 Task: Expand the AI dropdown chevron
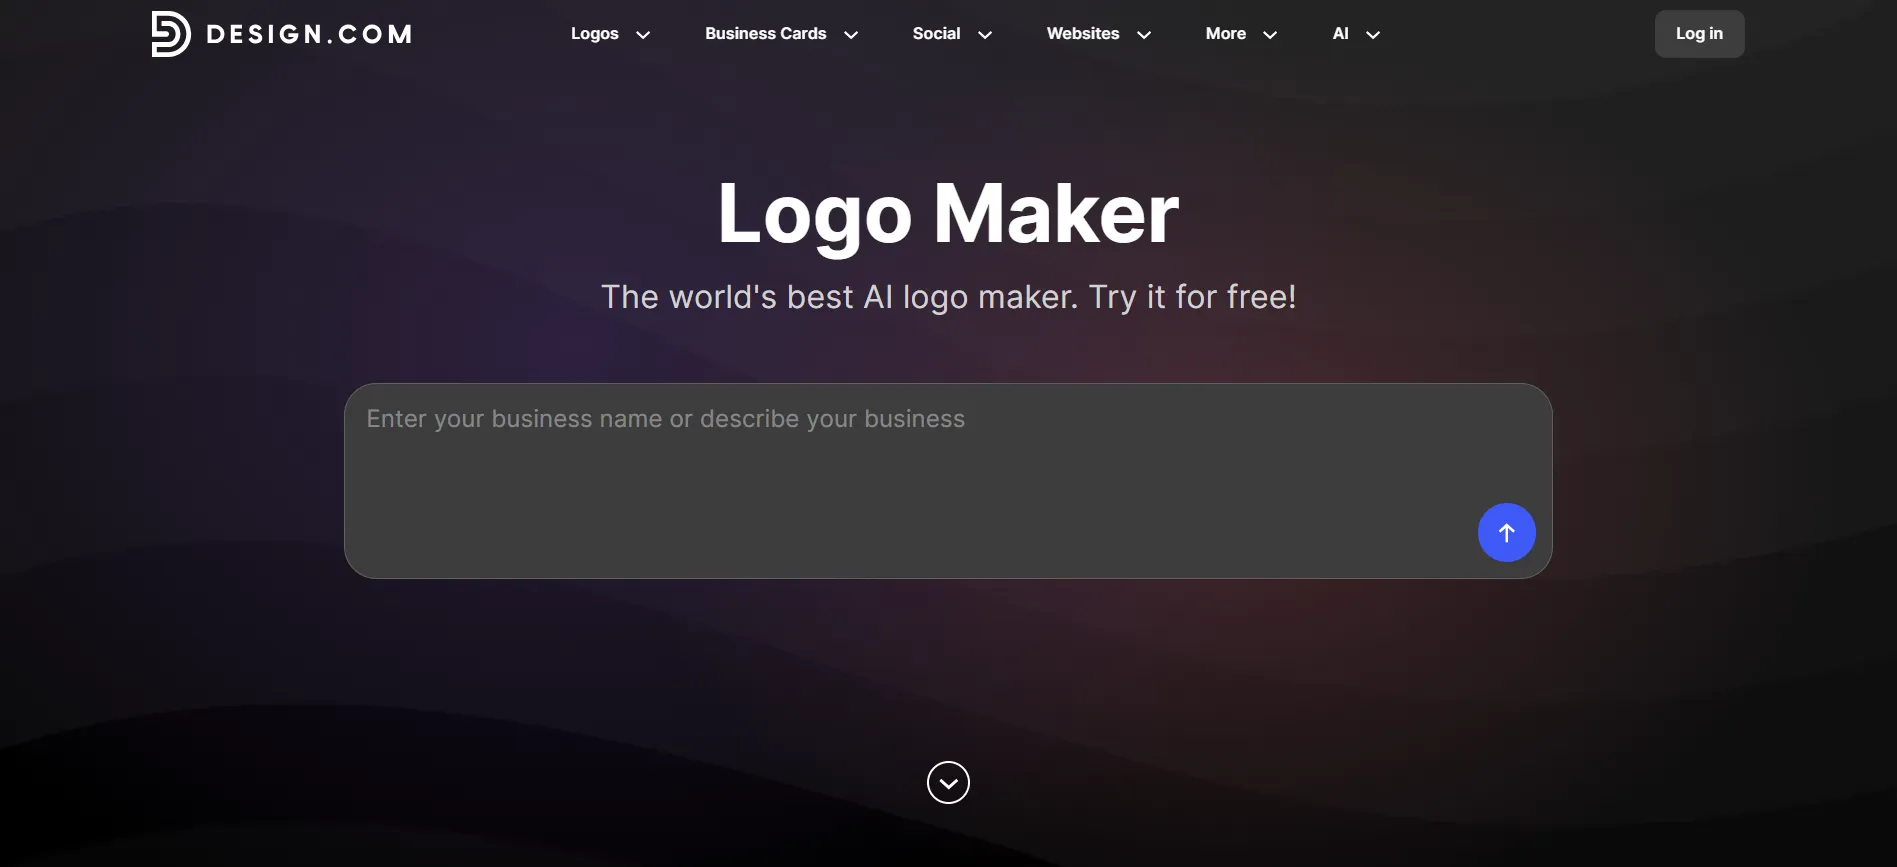[1373, 35]
